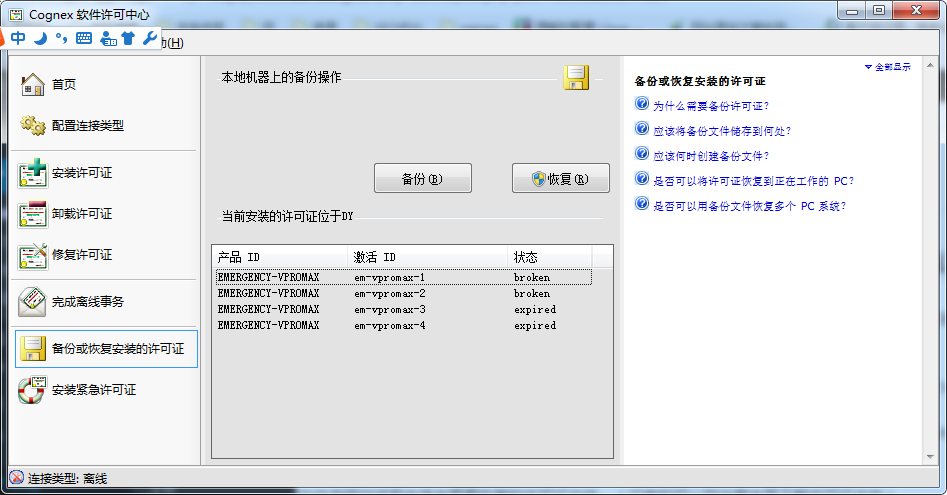
Task: Open the IME soft keyboard icon
Action: (84, 39)
